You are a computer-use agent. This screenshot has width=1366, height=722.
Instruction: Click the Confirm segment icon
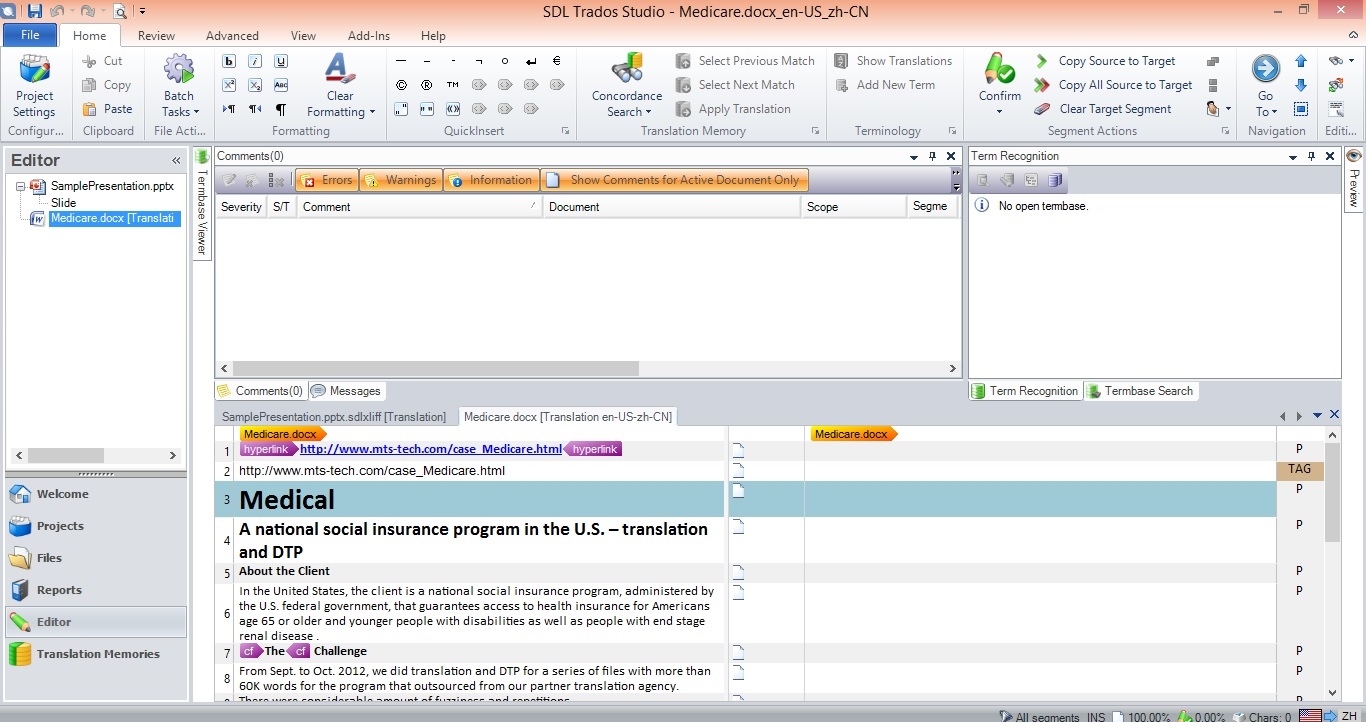(1000, 70)
